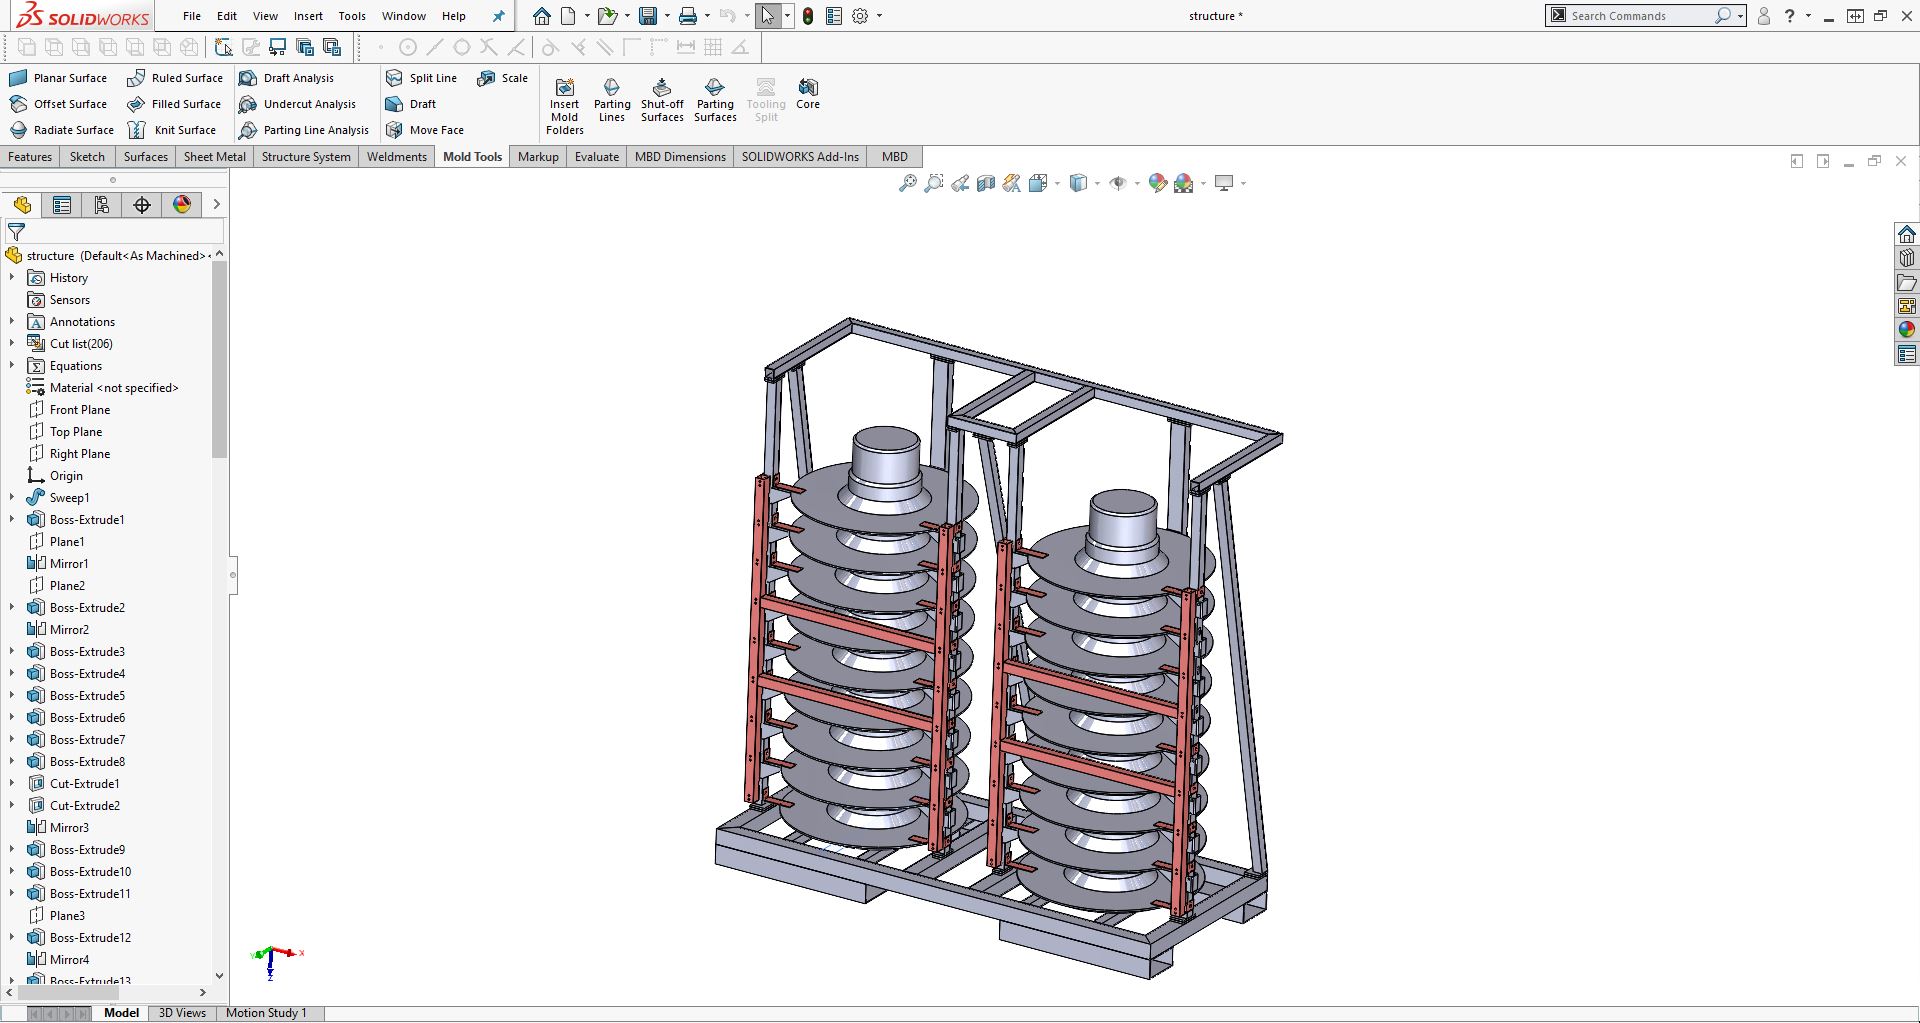
Task: Choose the Radiate Surface tool
Action: (61, 130)
